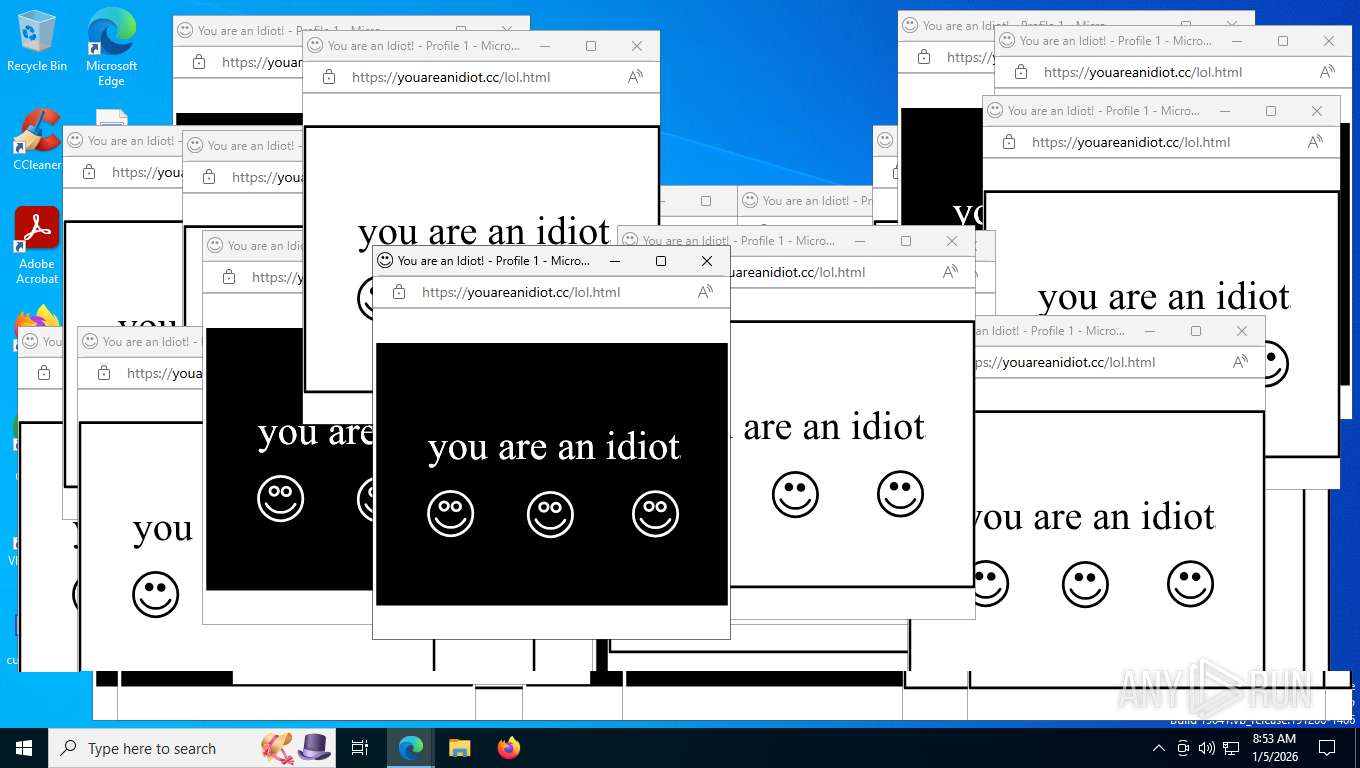Click smiley favicon of 'You are an Idiot! - Pr' window
Screen dimensions: 1360x768
pos(750,200)
